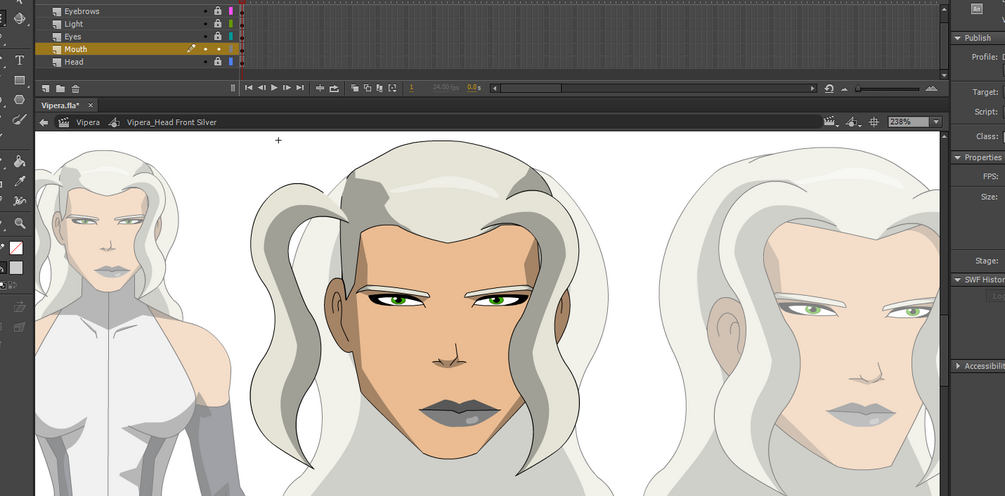Expand the Accessibility section
Viewport: 1005px width, 496px height.
point(958,366)
